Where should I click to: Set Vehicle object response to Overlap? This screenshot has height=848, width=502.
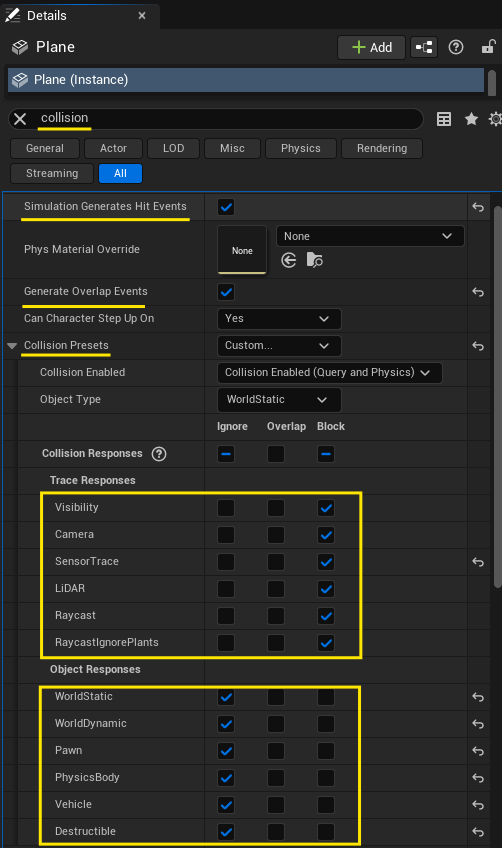point(276,805)
